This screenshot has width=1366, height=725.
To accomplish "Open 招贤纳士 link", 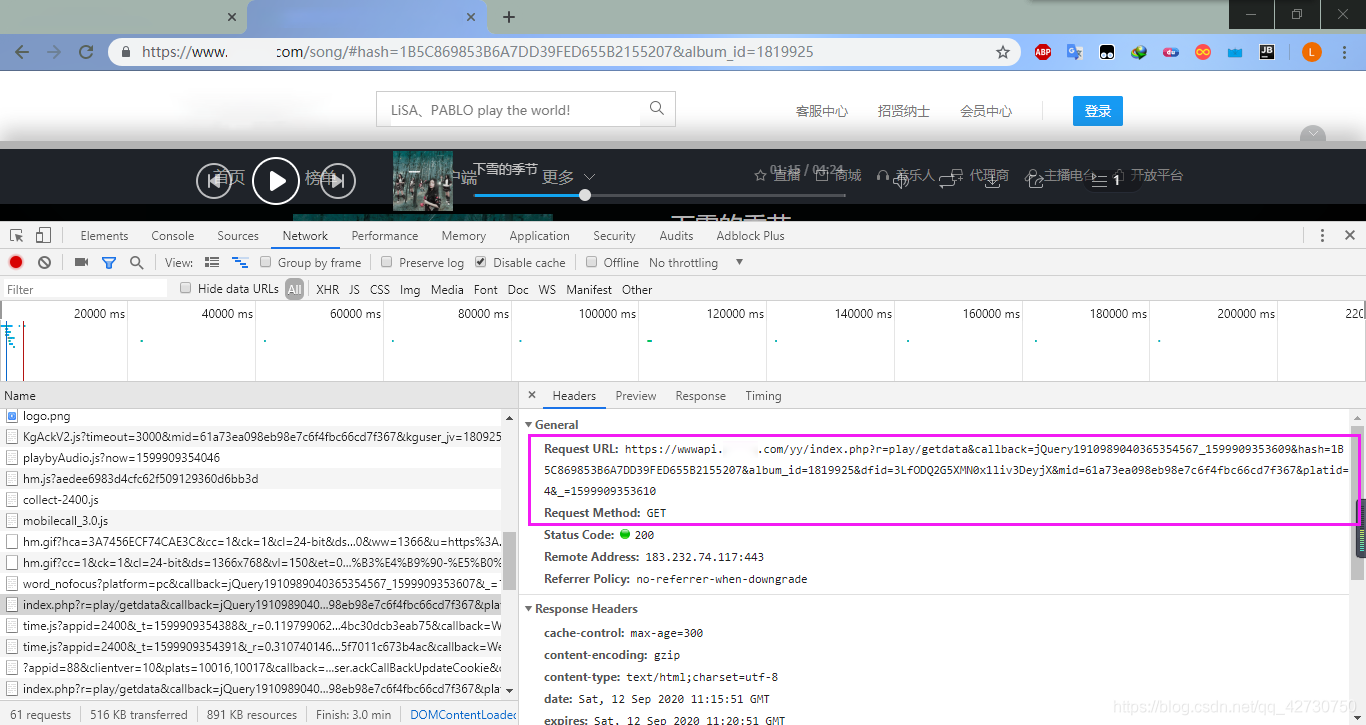I will coord(904,111).
